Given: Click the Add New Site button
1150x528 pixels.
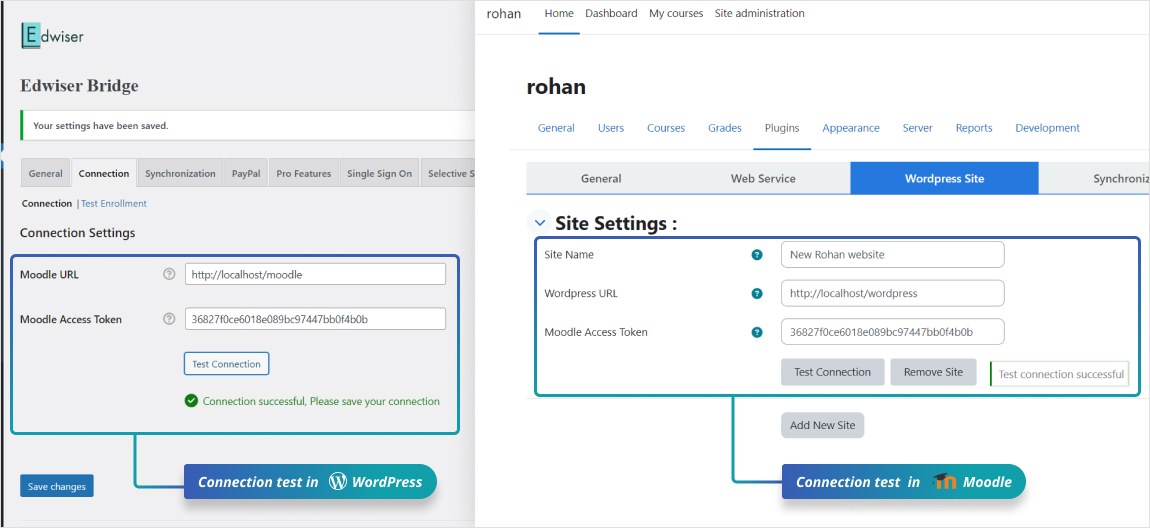Looking at the screenshot, I should pyautogui.click(x=822, y=425).
